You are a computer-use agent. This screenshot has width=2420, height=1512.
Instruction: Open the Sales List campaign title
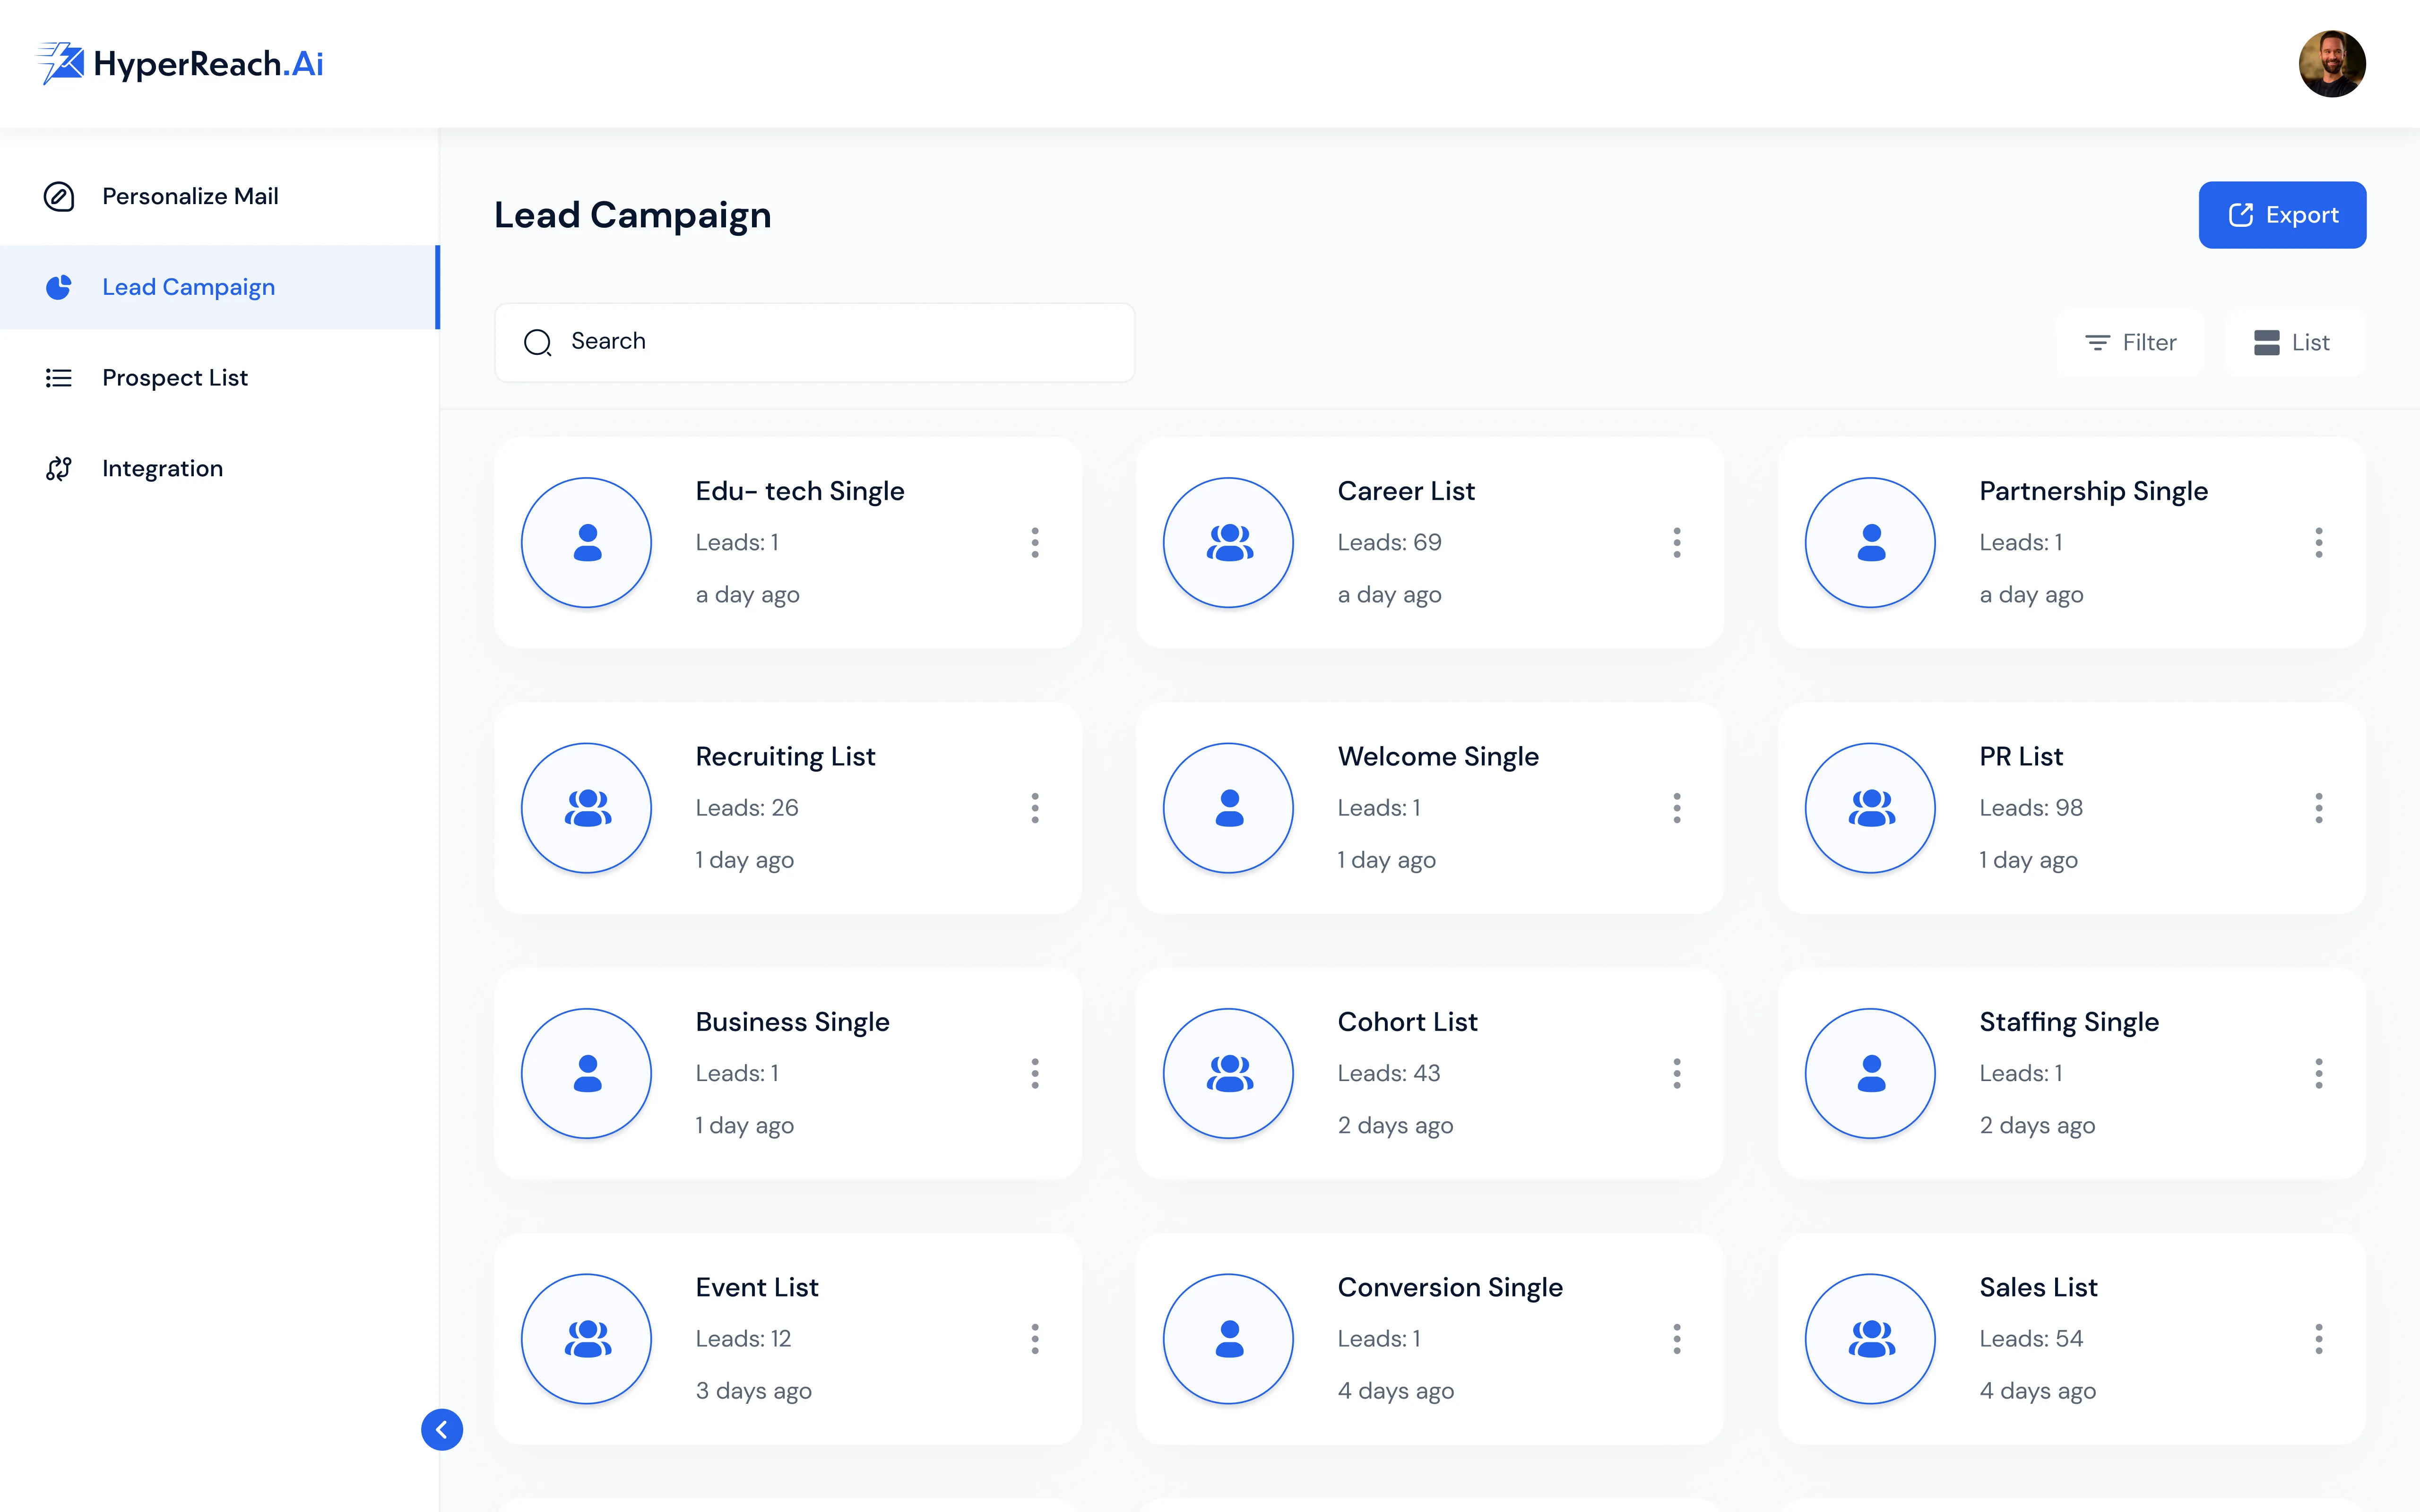(x=2038, y=1287)
